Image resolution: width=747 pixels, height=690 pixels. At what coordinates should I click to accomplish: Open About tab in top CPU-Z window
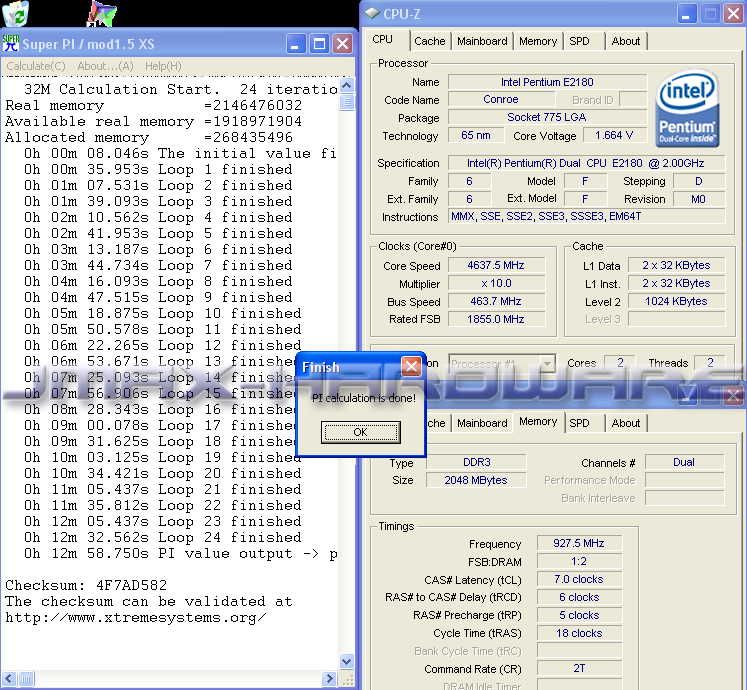pos(626,41)
